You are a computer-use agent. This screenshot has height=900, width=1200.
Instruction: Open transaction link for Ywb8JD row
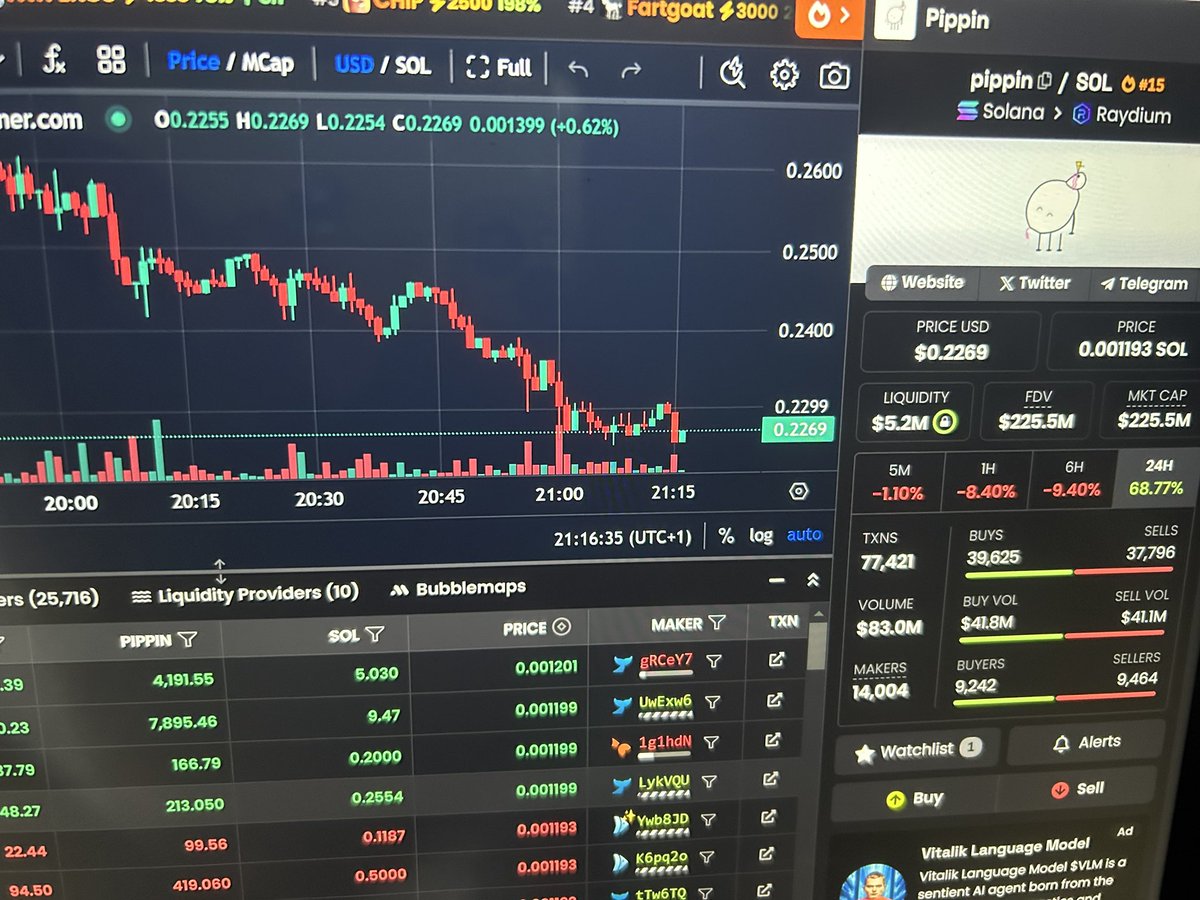click(769, 817)
